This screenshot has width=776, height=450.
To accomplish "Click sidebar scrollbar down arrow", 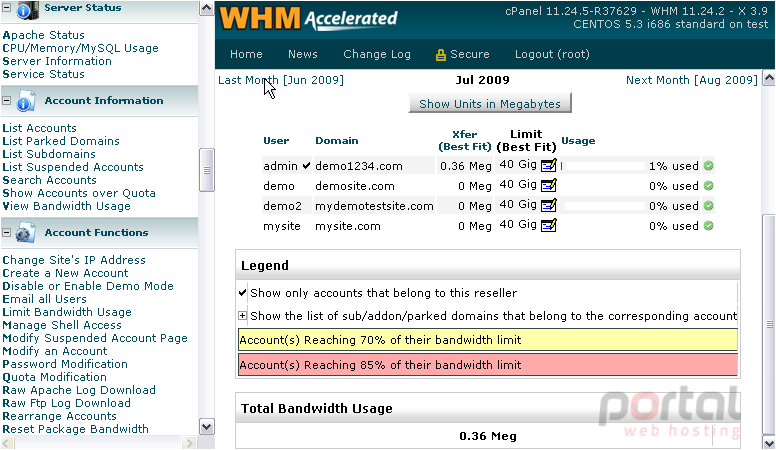I will 207,426.
